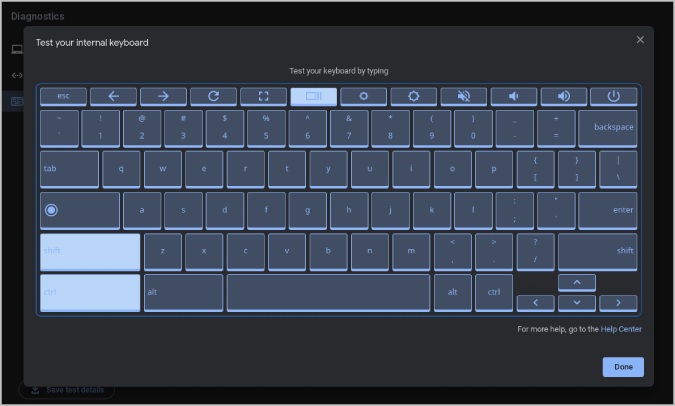The width and height of the screenshot is (675, 406).
Task: Click the backspace key
Action: pos(608,127)
